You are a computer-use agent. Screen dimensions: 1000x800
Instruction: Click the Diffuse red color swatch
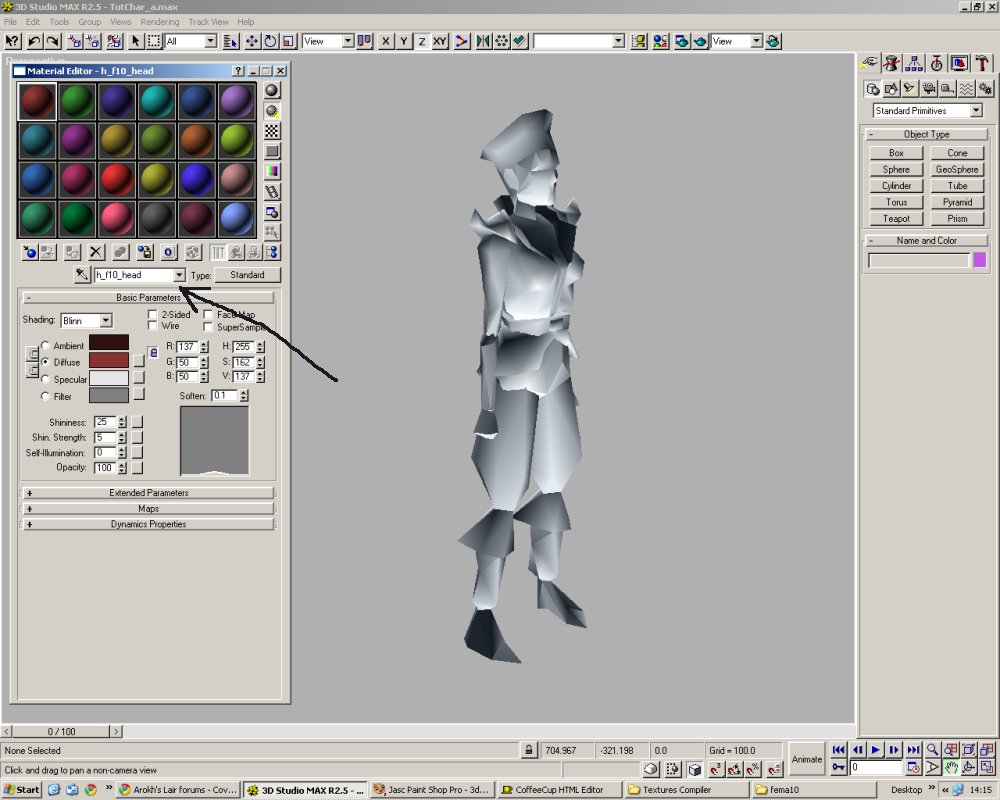[109, 360]
